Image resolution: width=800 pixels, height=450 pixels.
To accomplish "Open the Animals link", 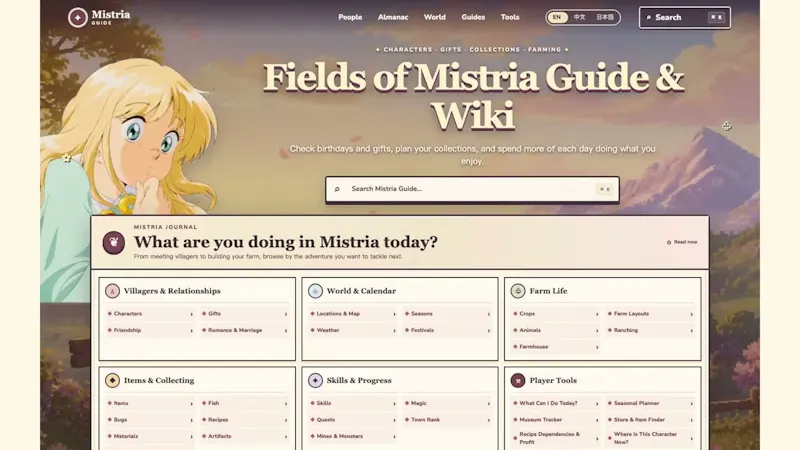I will pyautogui.click(x=556, y=331).
